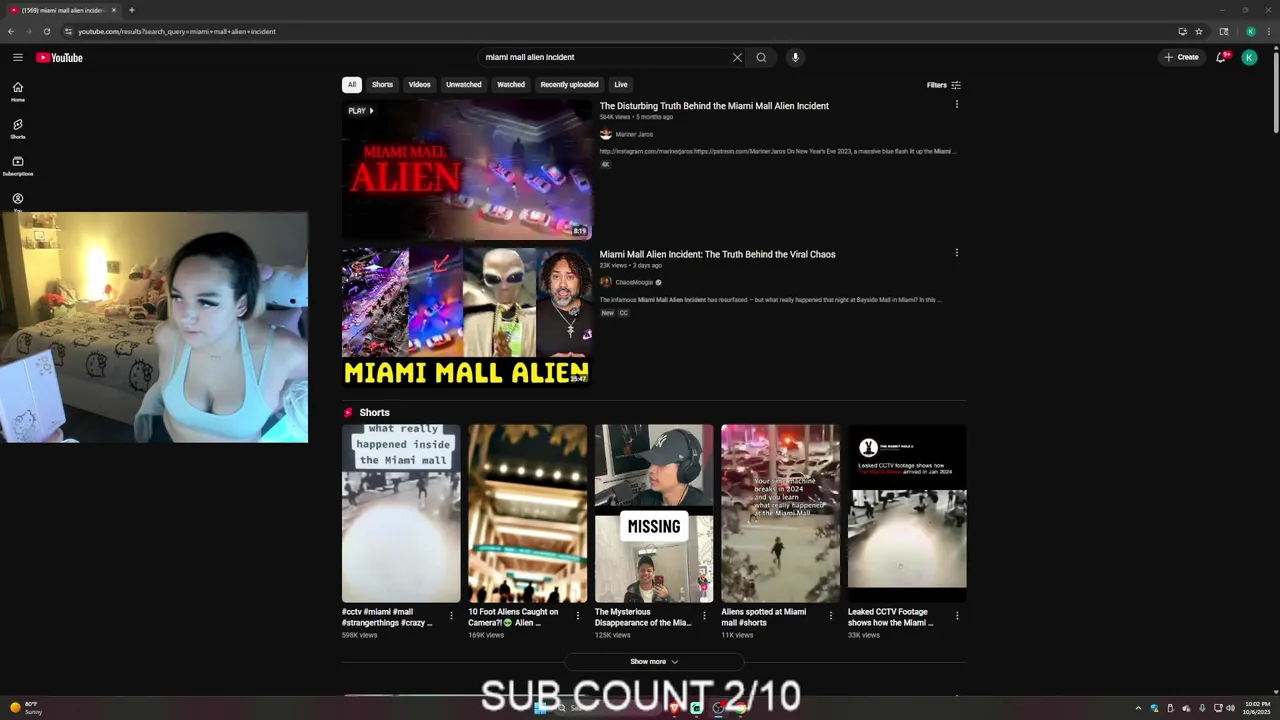Select the All filter chip

[x=351, y=85]
